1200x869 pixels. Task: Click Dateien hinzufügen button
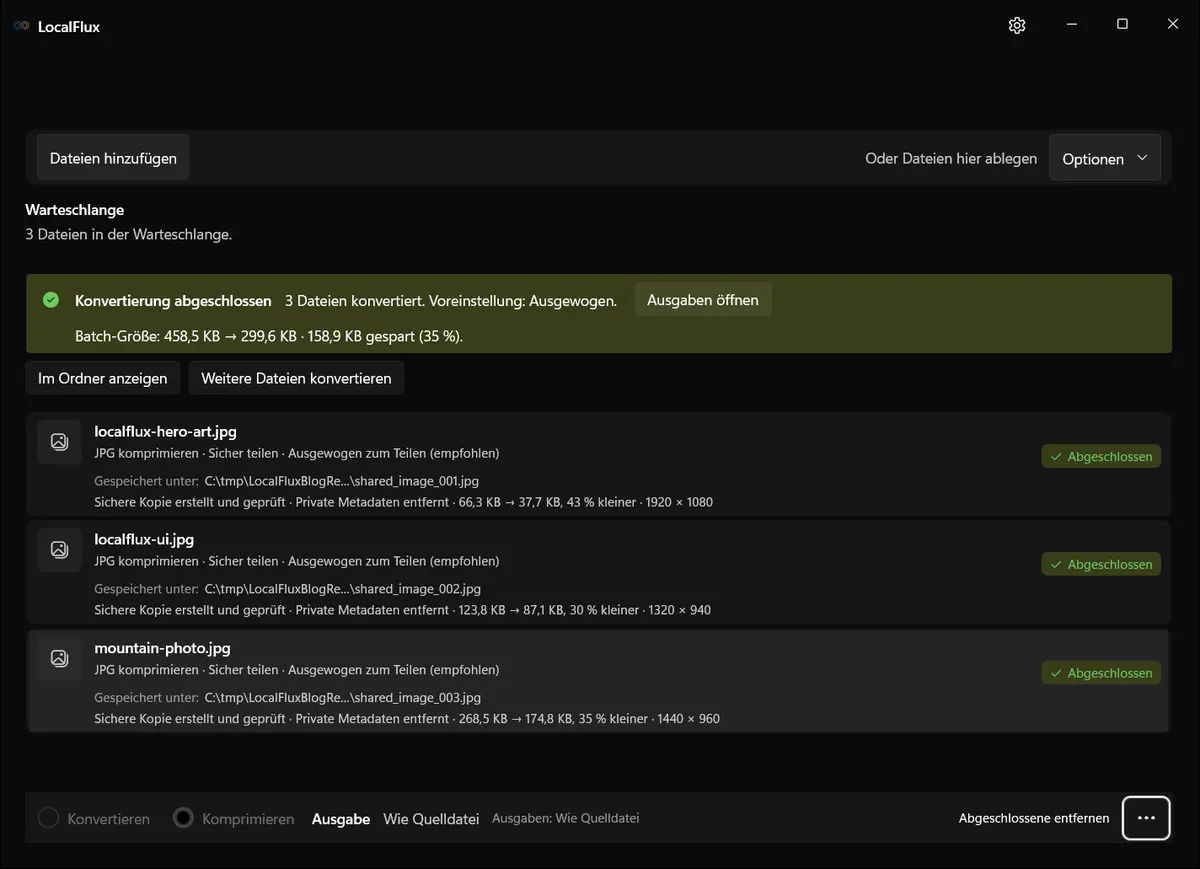tap(113, 158)
